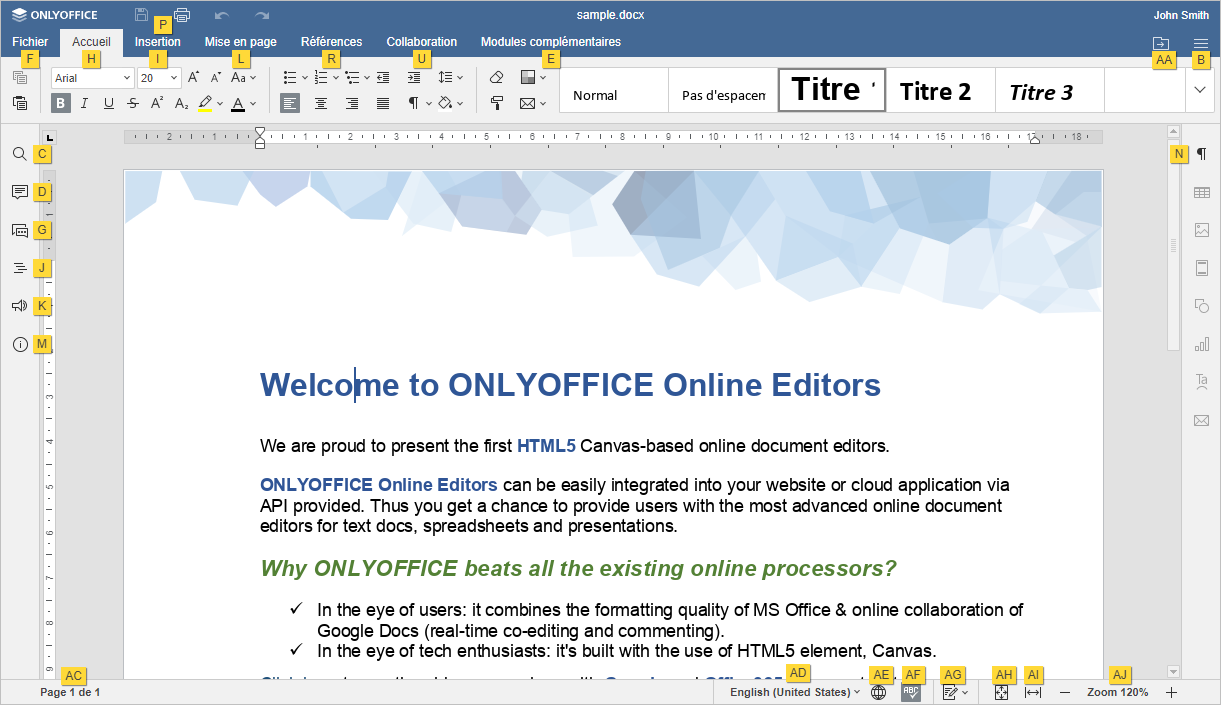
Task: Click the increase indent icon
Action: pos(414,77)
